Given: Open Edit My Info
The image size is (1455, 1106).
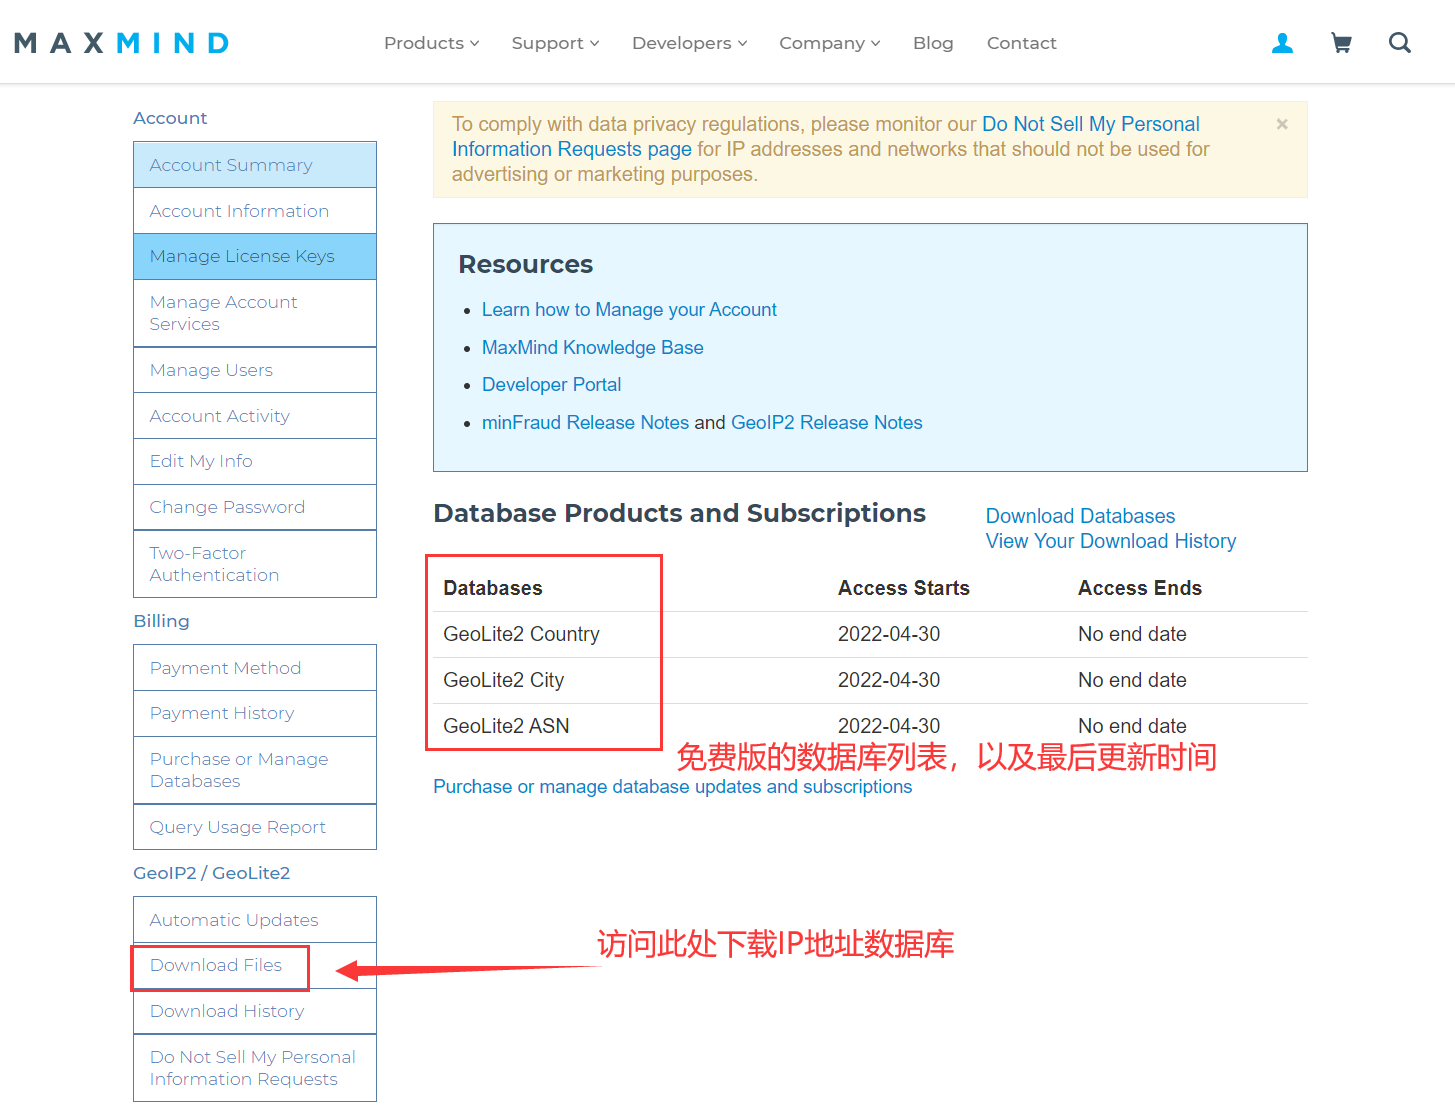Looking at the screenshot, I should 255,461.
